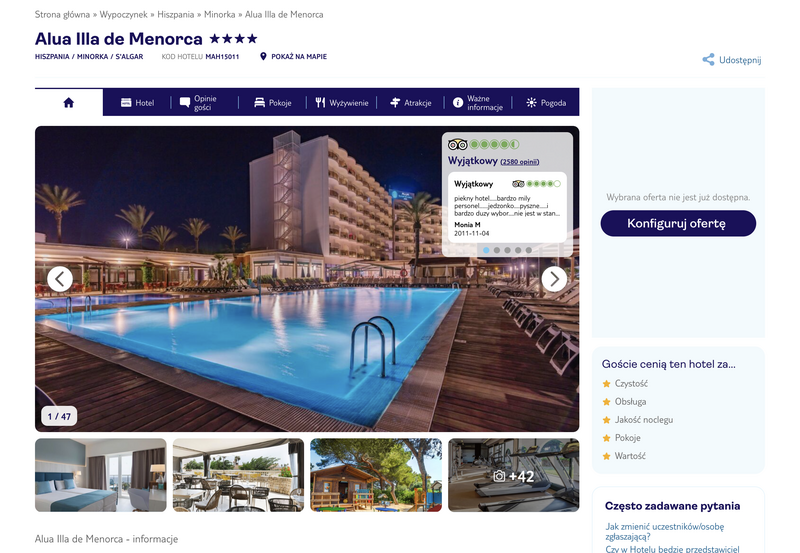
Task: Select the last review carousel dot
Action: click(x=529, y=250)
